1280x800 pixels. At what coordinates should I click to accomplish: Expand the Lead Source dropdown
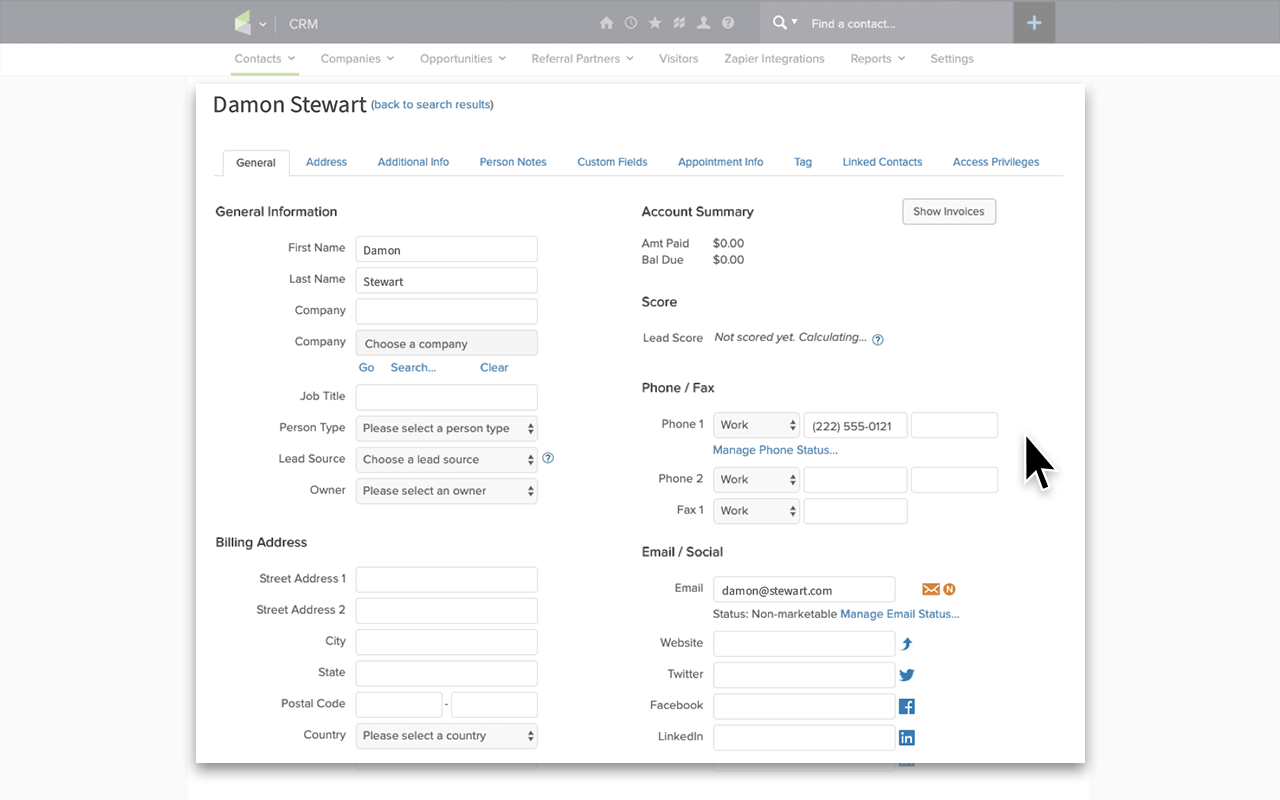446,459
